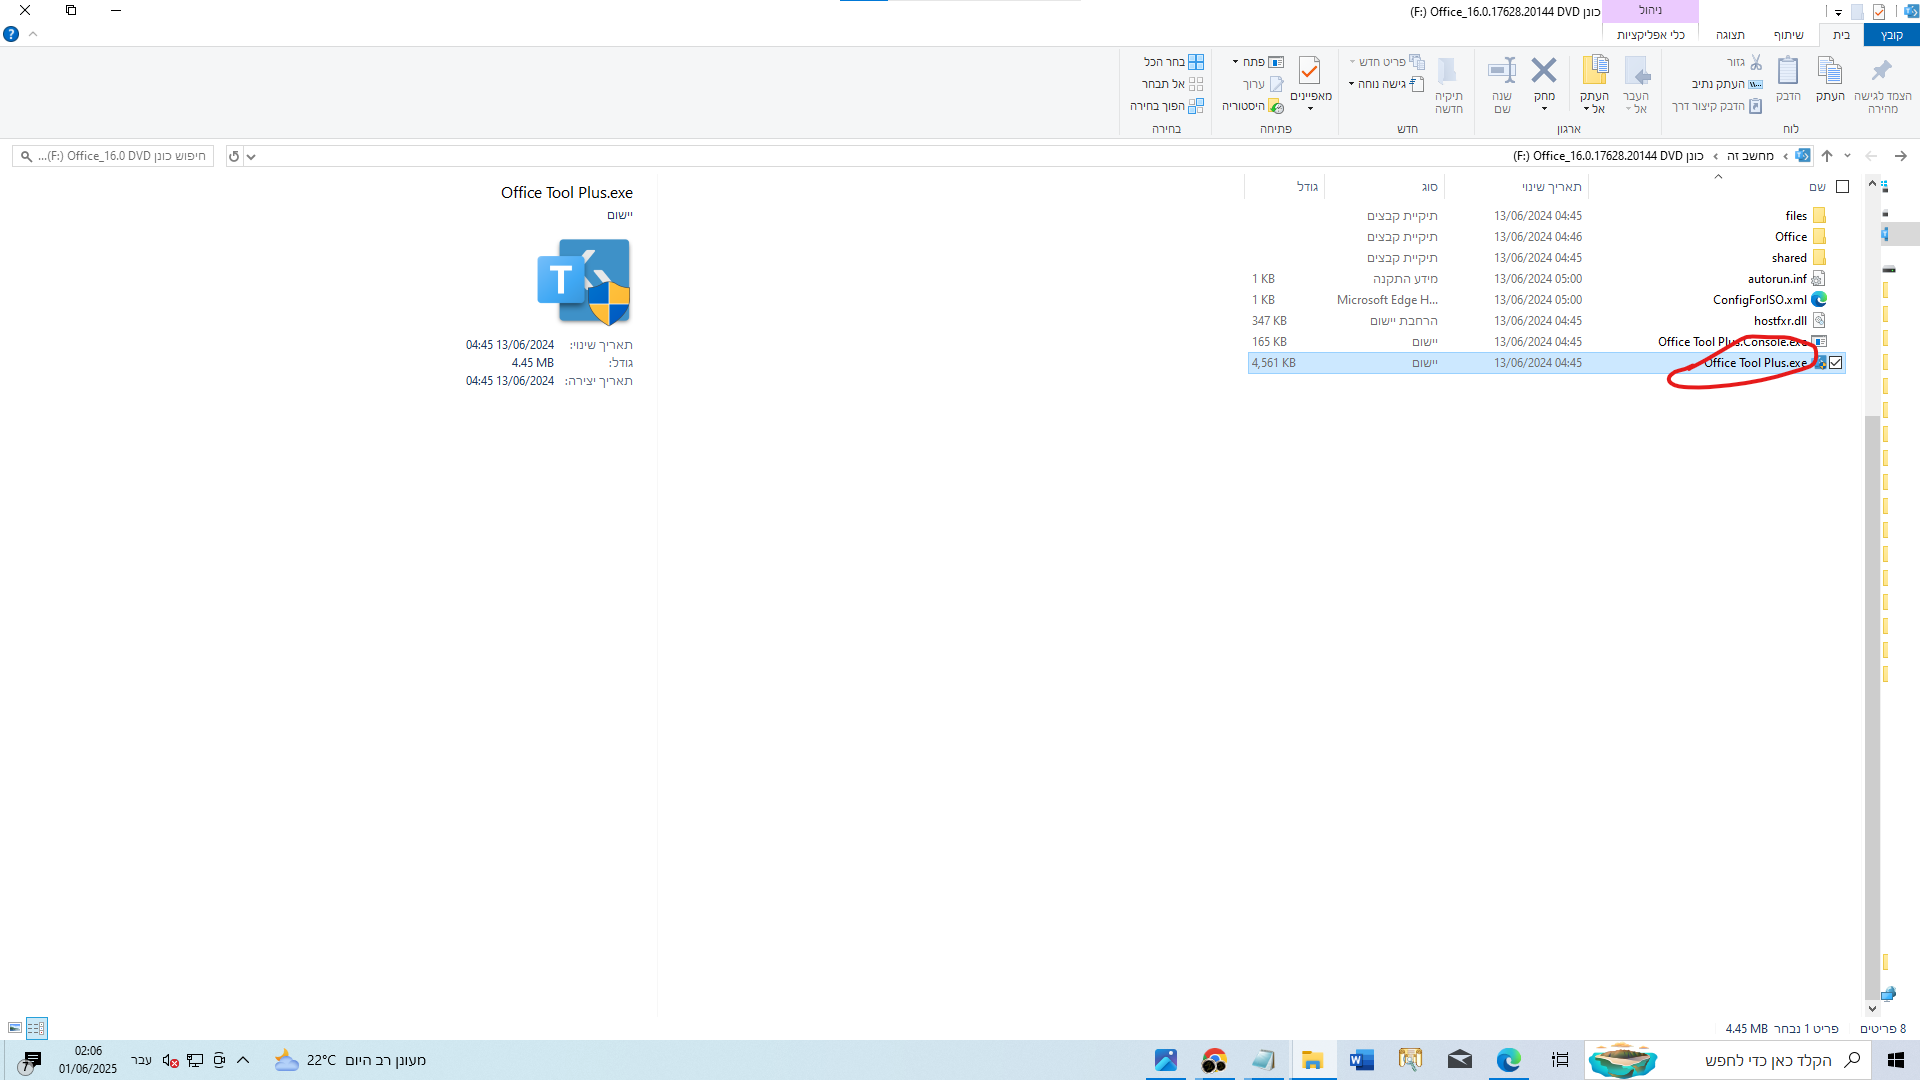Toggle the select-all checkbox in the Name column header

click(x=1843, y=187)
